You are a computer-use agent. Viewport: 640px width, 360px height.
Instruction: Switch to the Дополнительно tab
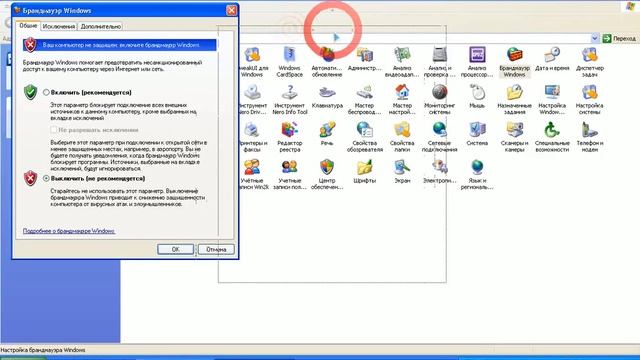[x=101, y=27]
